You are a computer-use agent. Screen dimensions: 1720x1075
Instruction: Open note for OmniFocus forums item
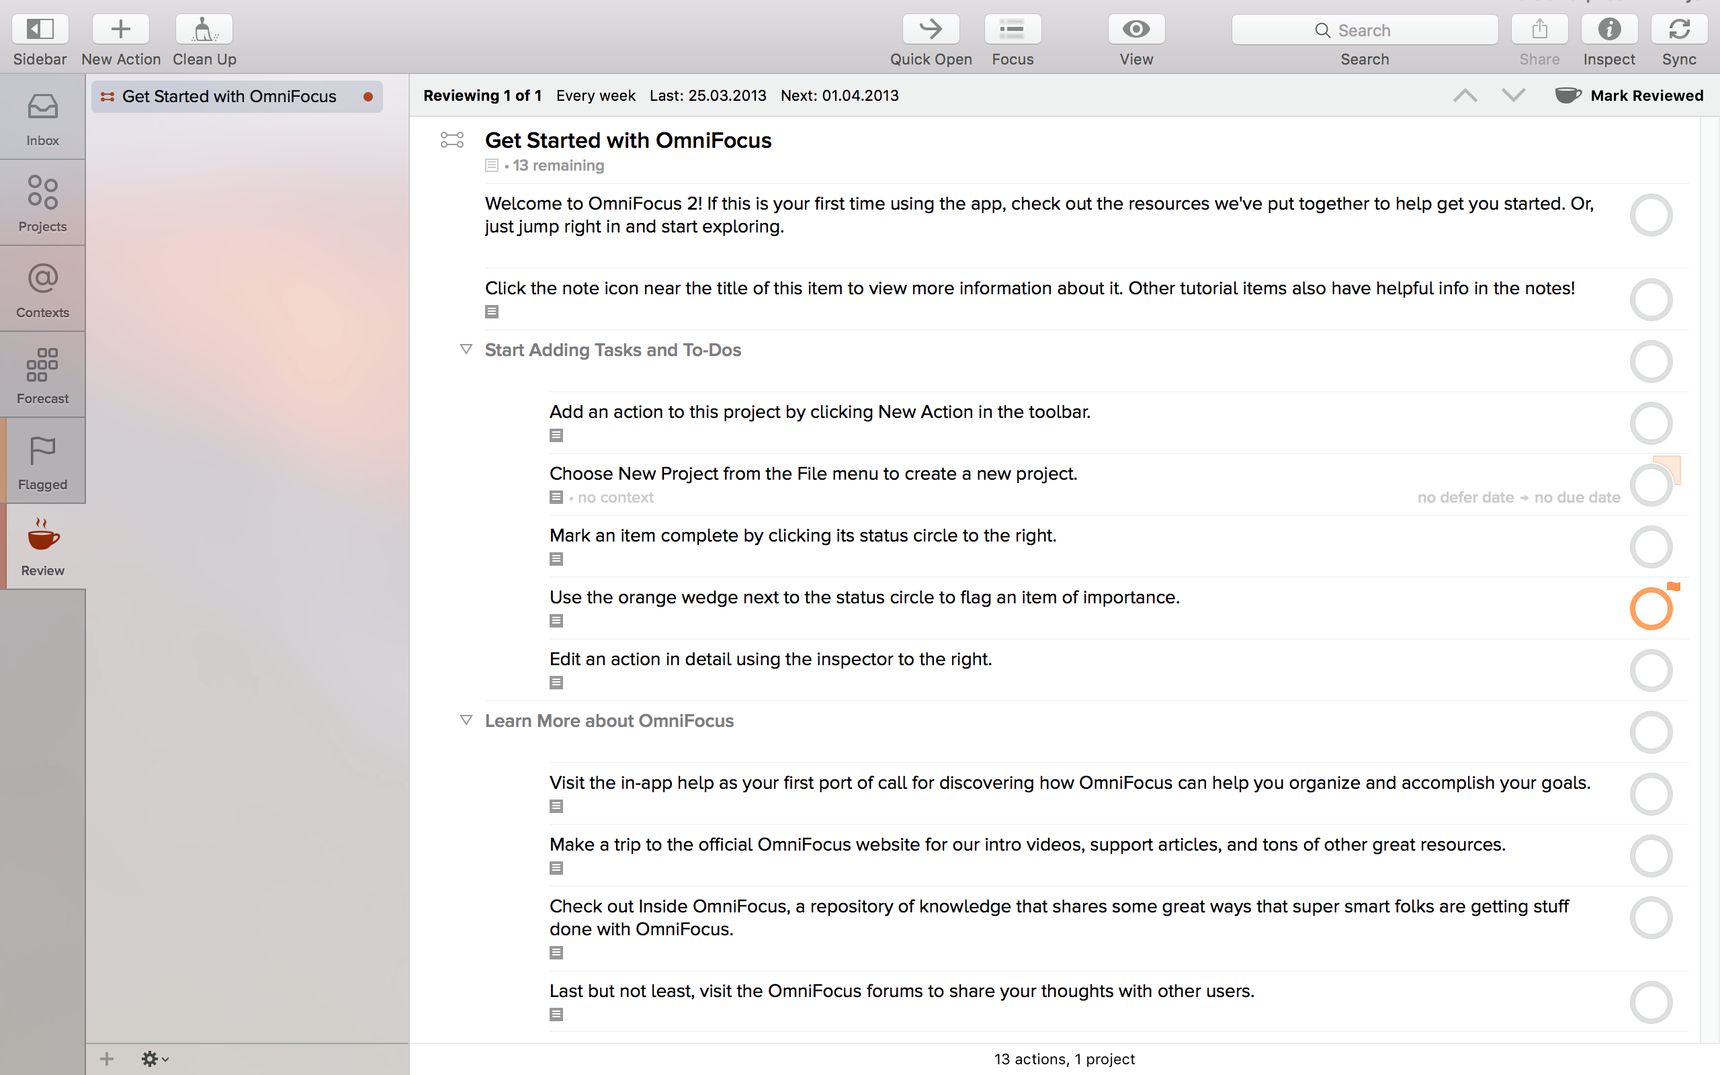coord(556,1015)
